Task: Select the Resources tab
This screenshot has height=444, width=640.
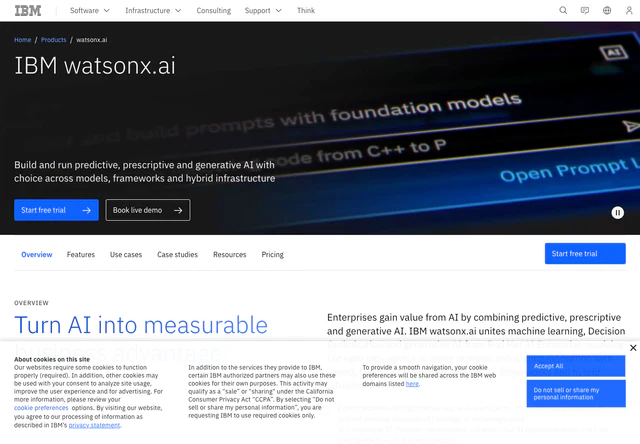Action: [230, 255]
